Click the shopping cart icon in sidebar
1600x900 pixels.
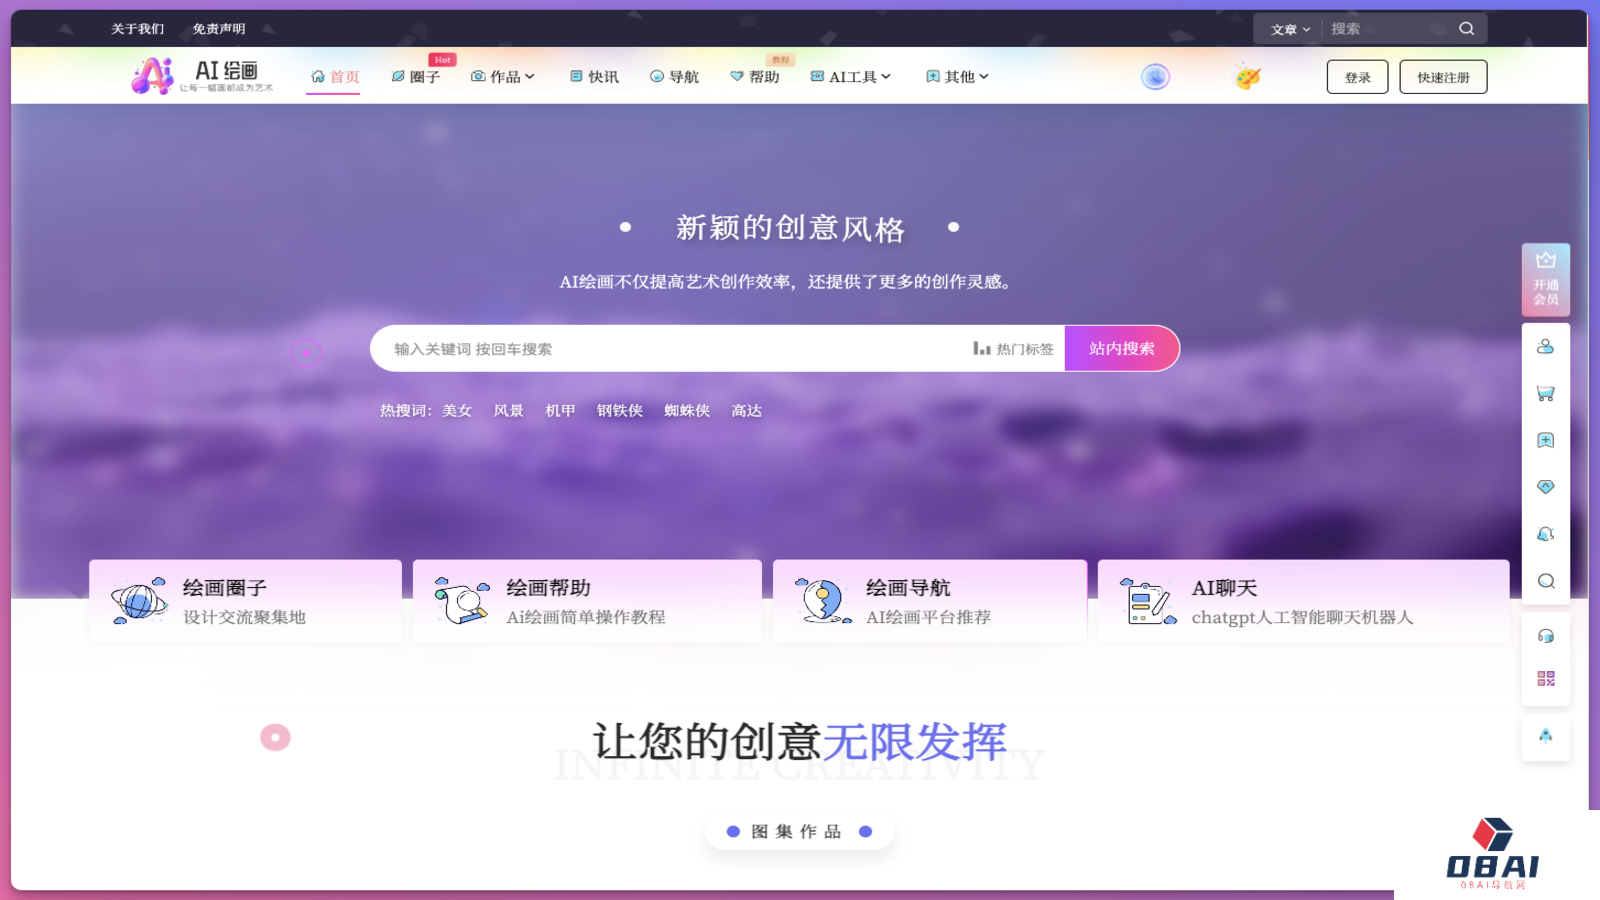point(1545,393)
